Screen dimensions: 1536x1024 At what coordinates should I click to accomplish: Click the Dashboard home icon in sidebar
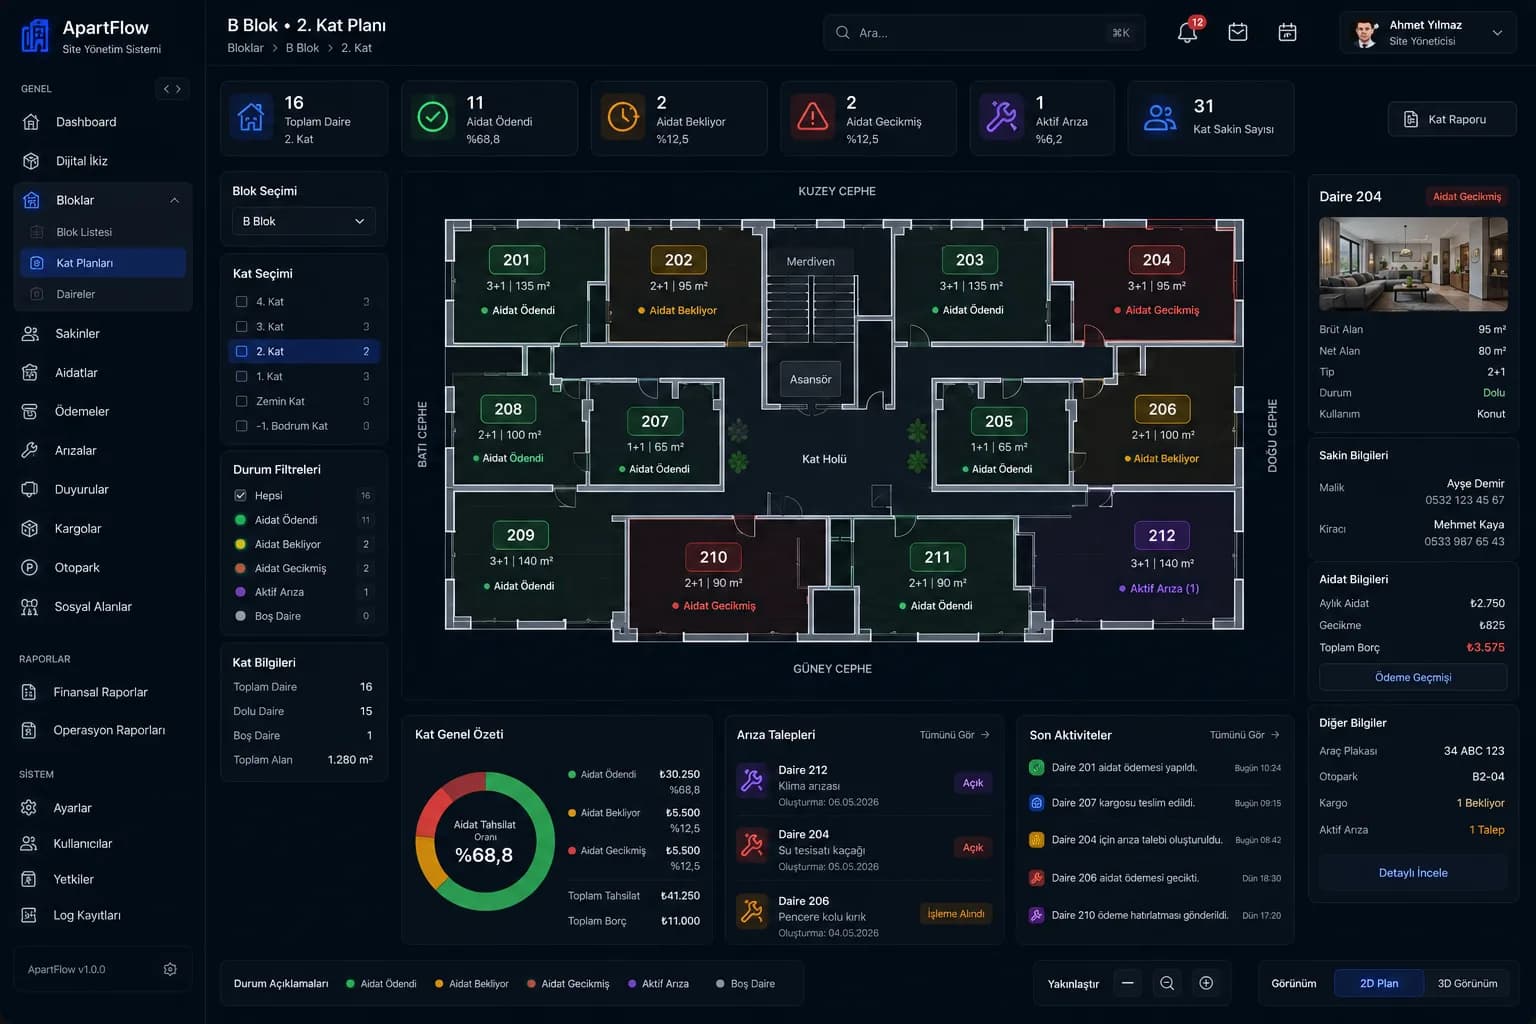[31, 122]
